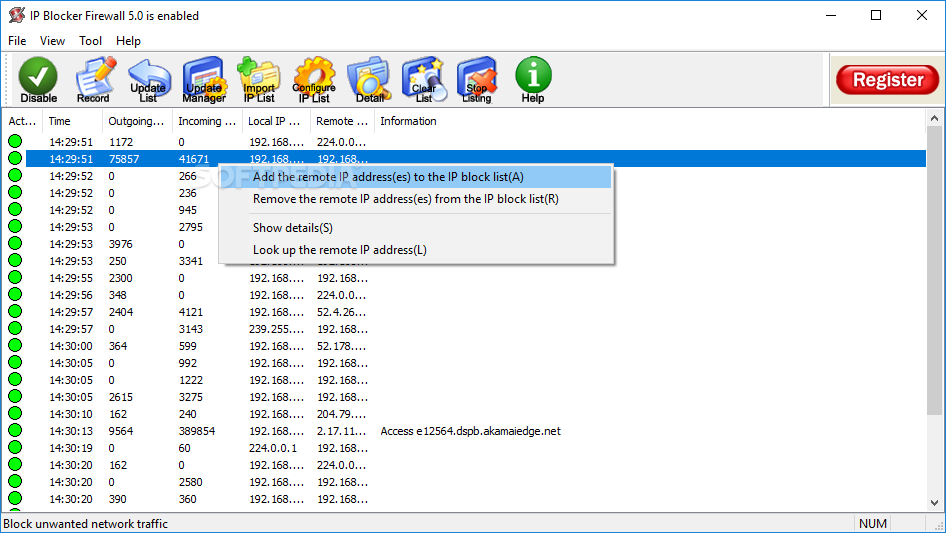Open the Tool menu

click(90, 41)
